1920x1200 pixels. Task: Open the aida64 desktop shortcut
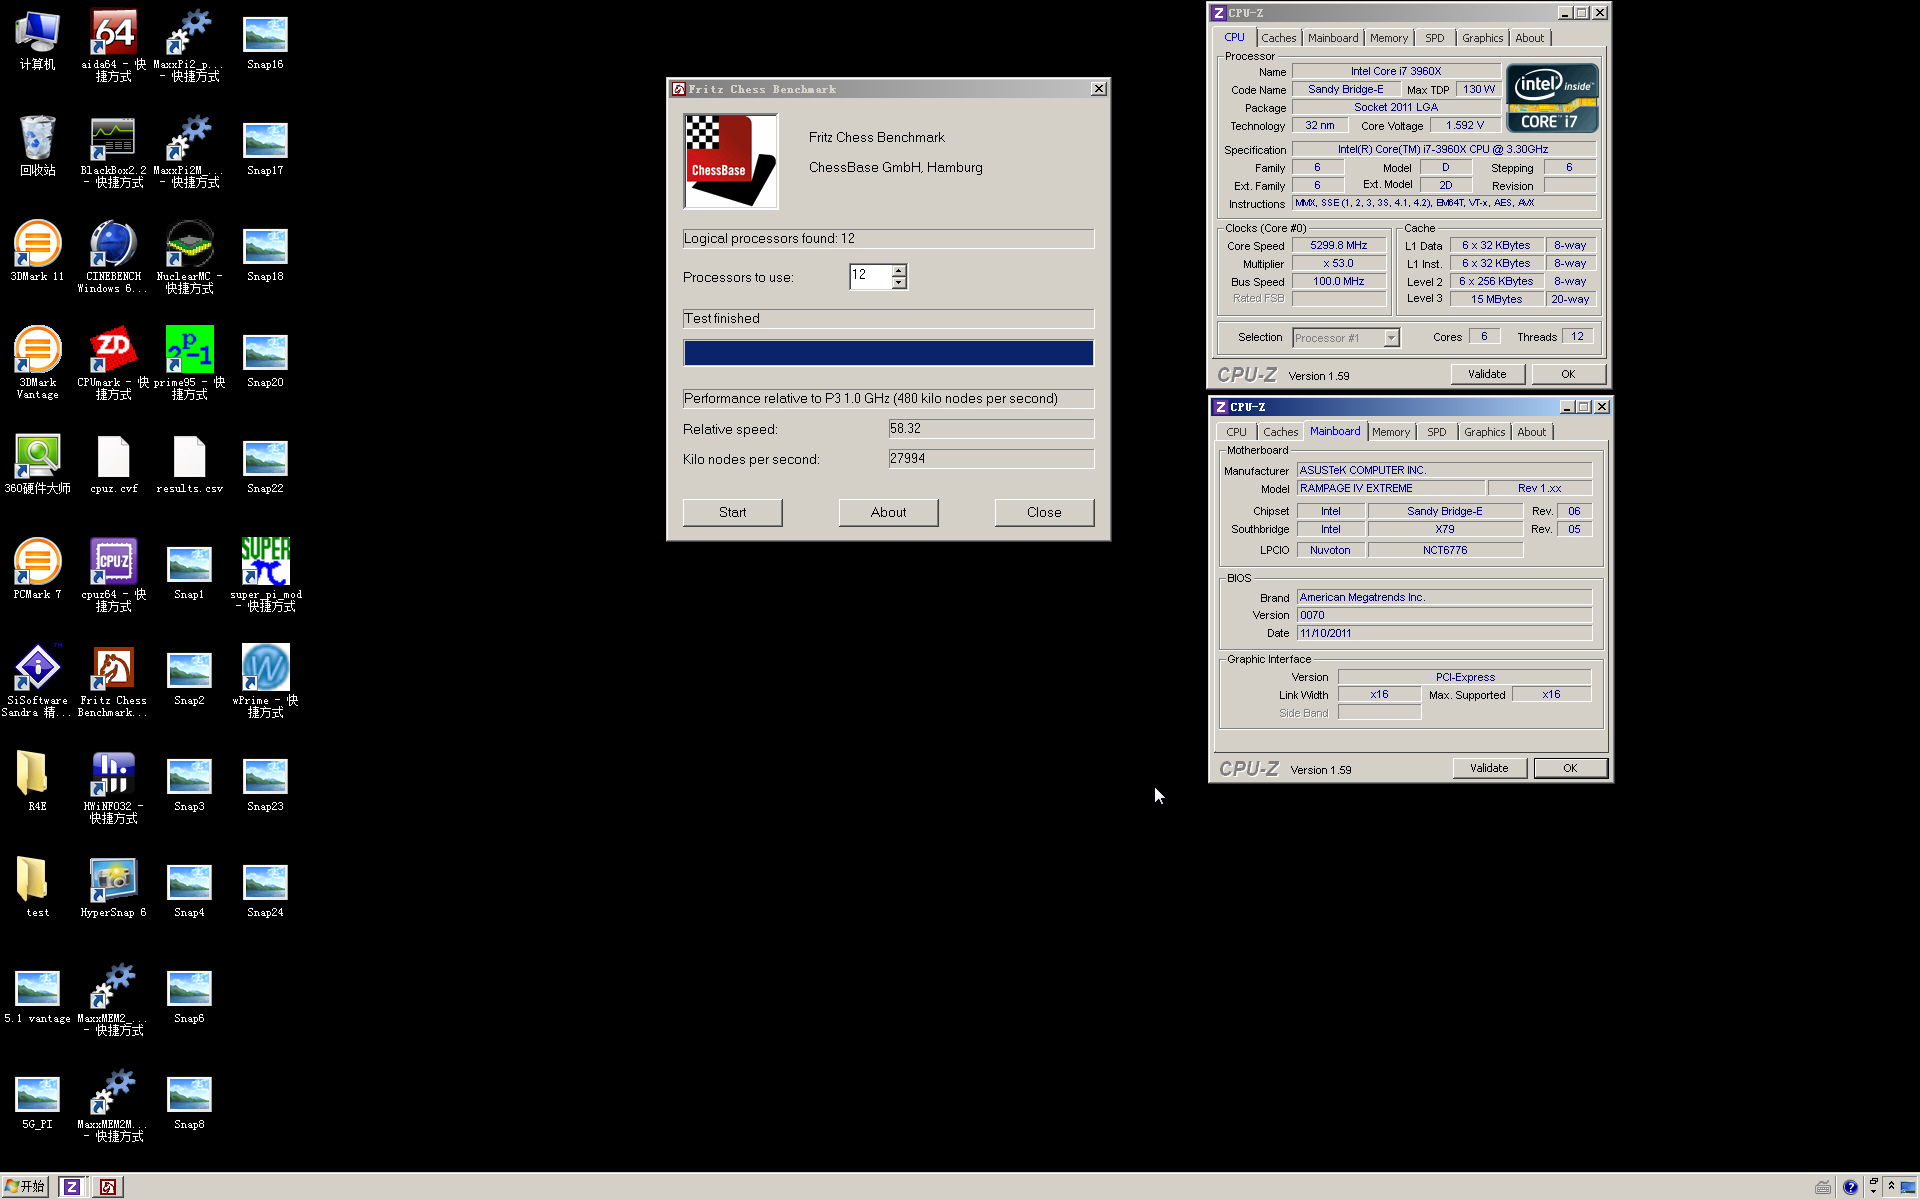point(113,44)
